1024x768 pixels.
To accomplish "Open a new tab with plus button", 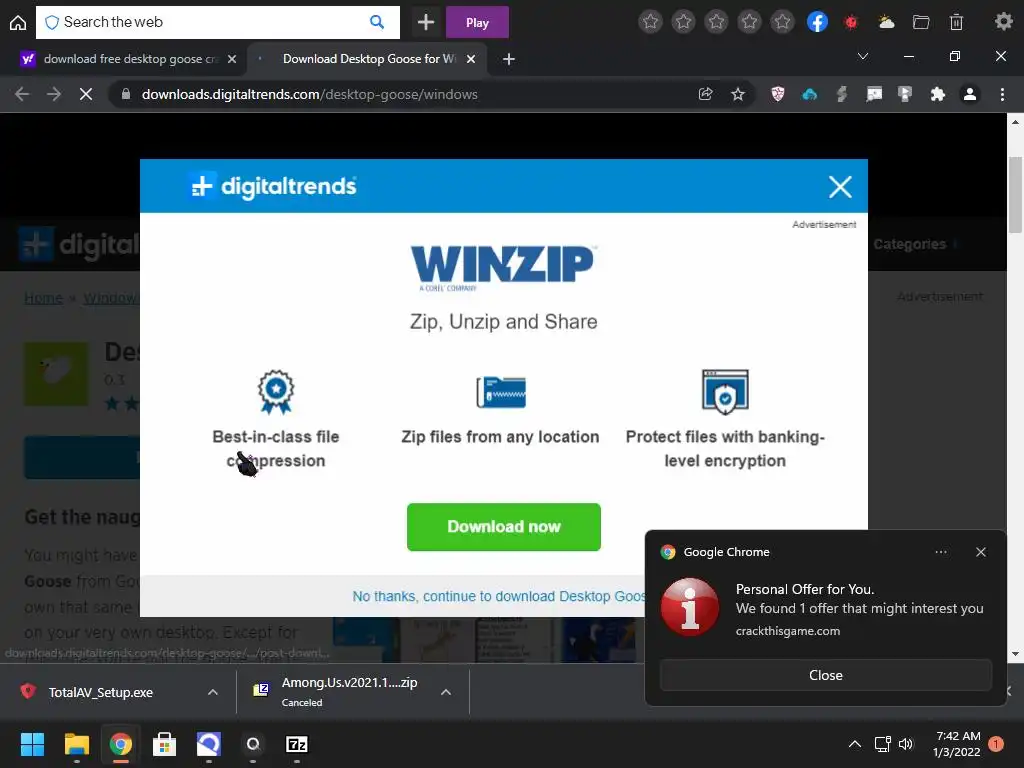I will coord(509,59).
